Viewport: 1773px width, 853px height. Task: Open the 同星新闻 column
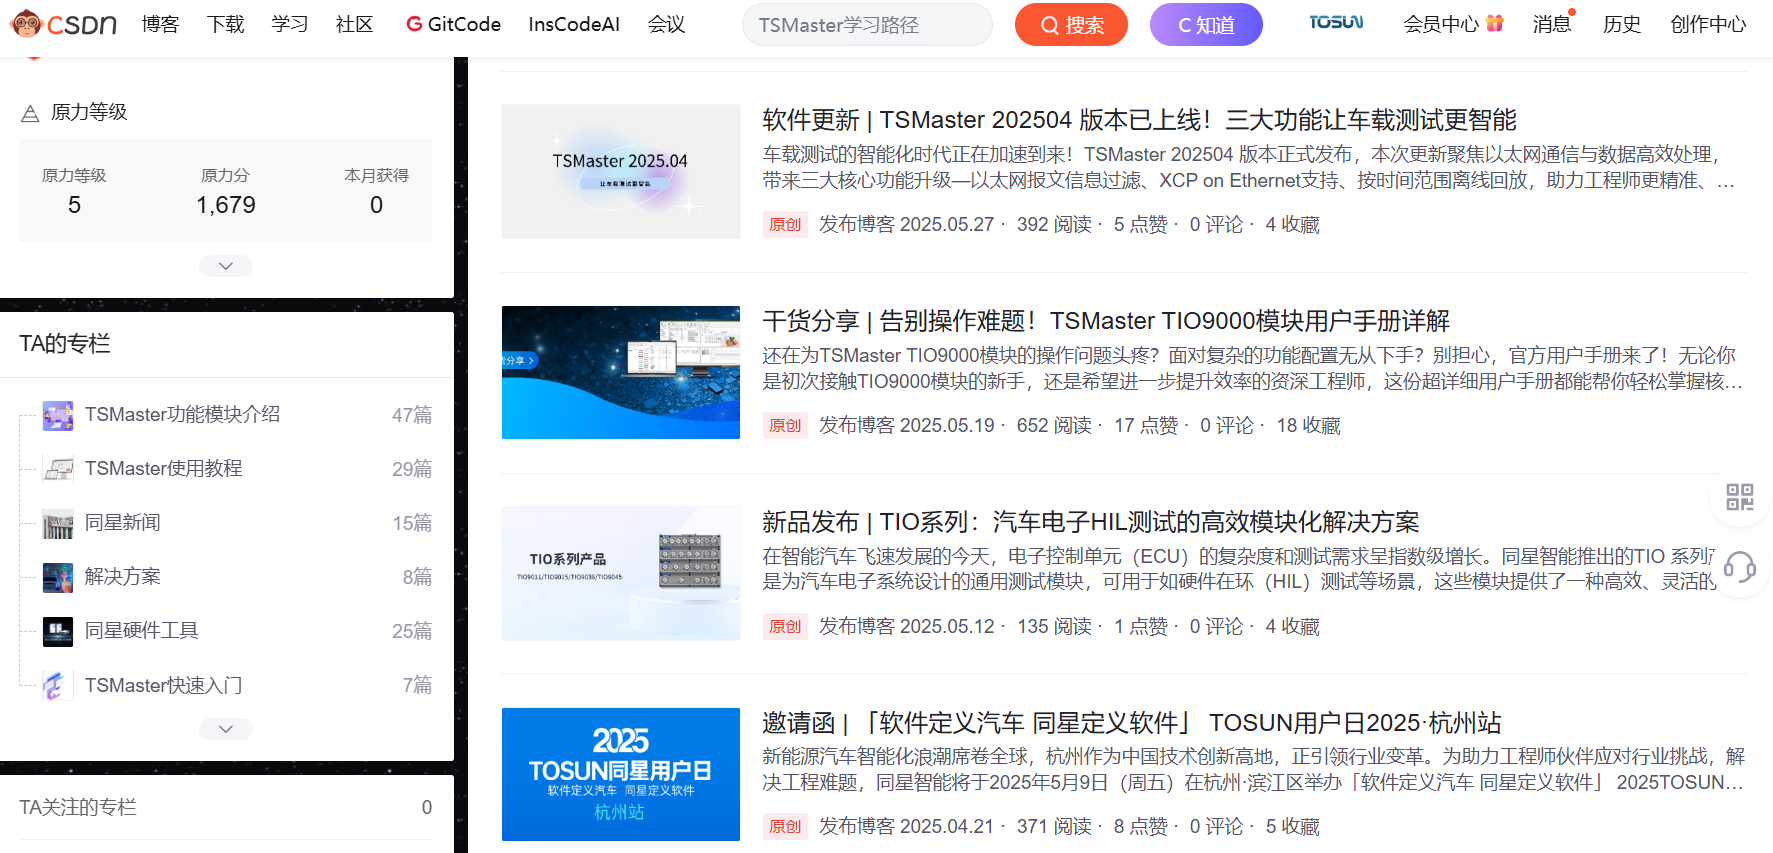pos(122,522)
